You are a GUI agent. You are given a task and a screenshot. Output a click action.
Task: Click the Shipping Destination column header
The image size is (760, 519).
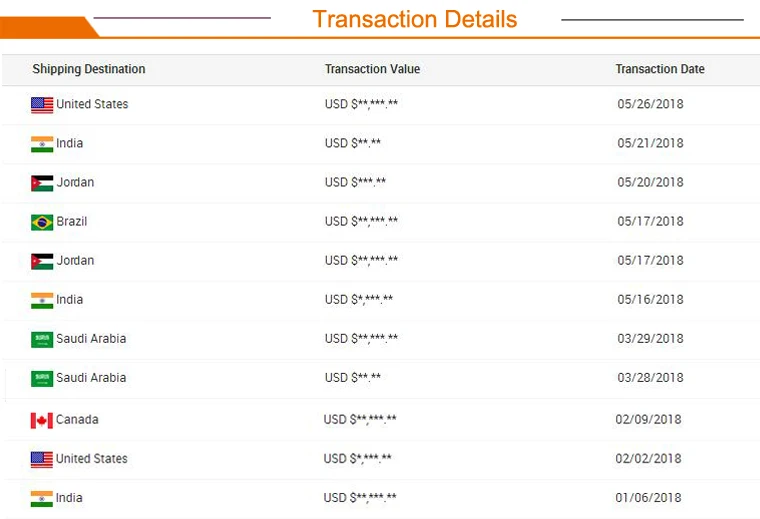click(89, 69)
